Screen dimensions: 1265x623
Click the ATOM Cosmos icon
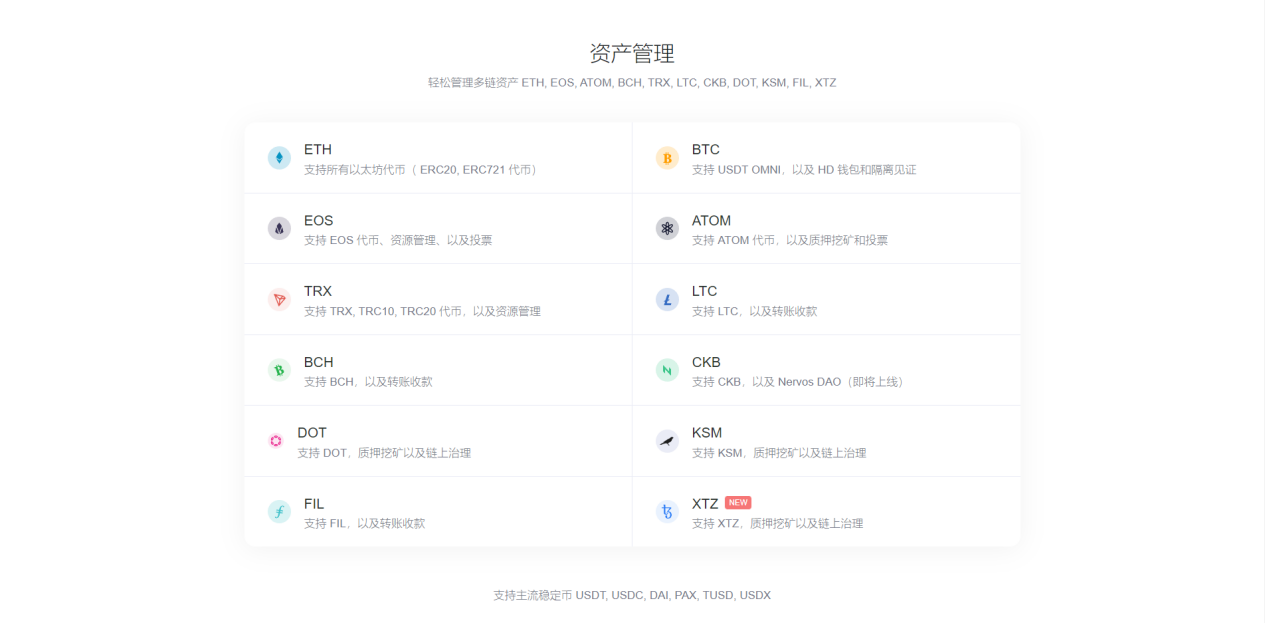[667, 229]
